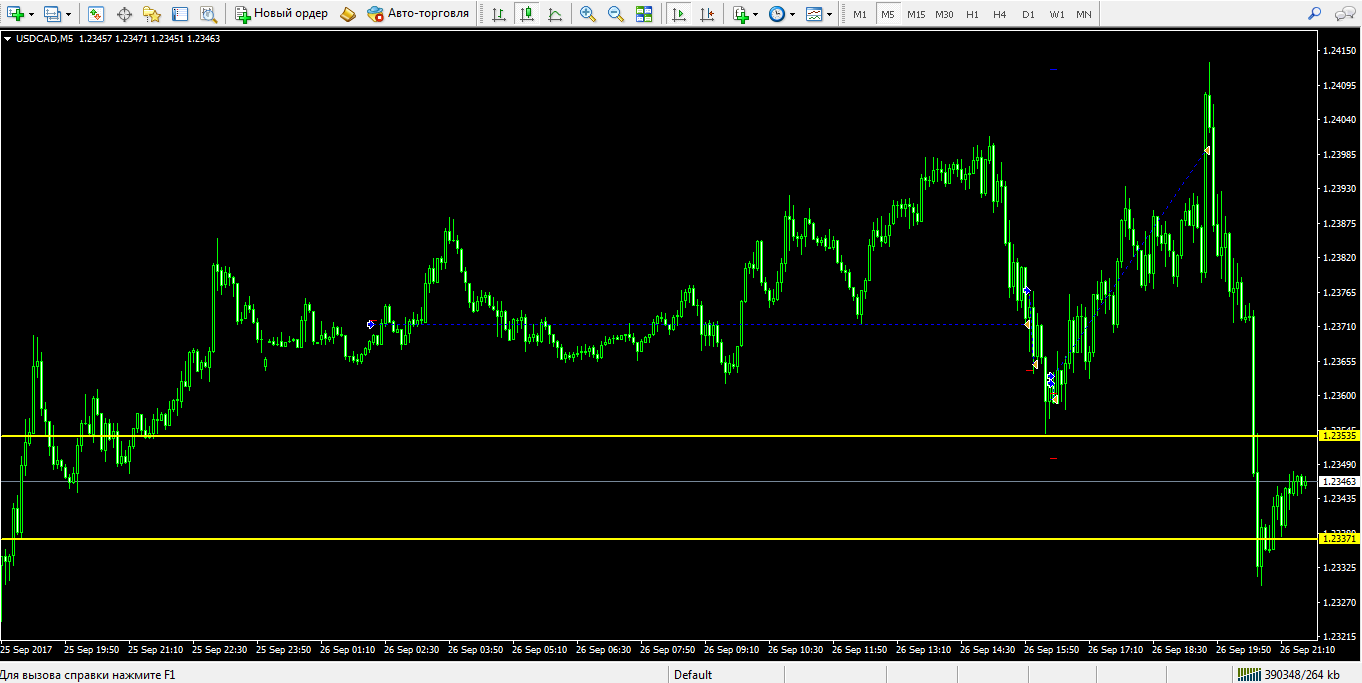Switch chart to line chart mode

[x=554, y=14]
